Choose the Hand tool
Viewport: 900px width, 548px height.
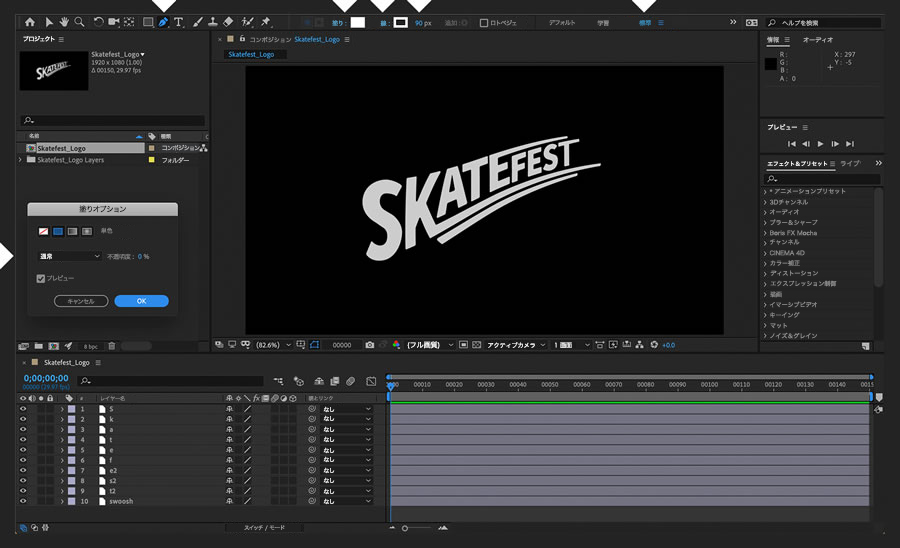coord(64,21)
